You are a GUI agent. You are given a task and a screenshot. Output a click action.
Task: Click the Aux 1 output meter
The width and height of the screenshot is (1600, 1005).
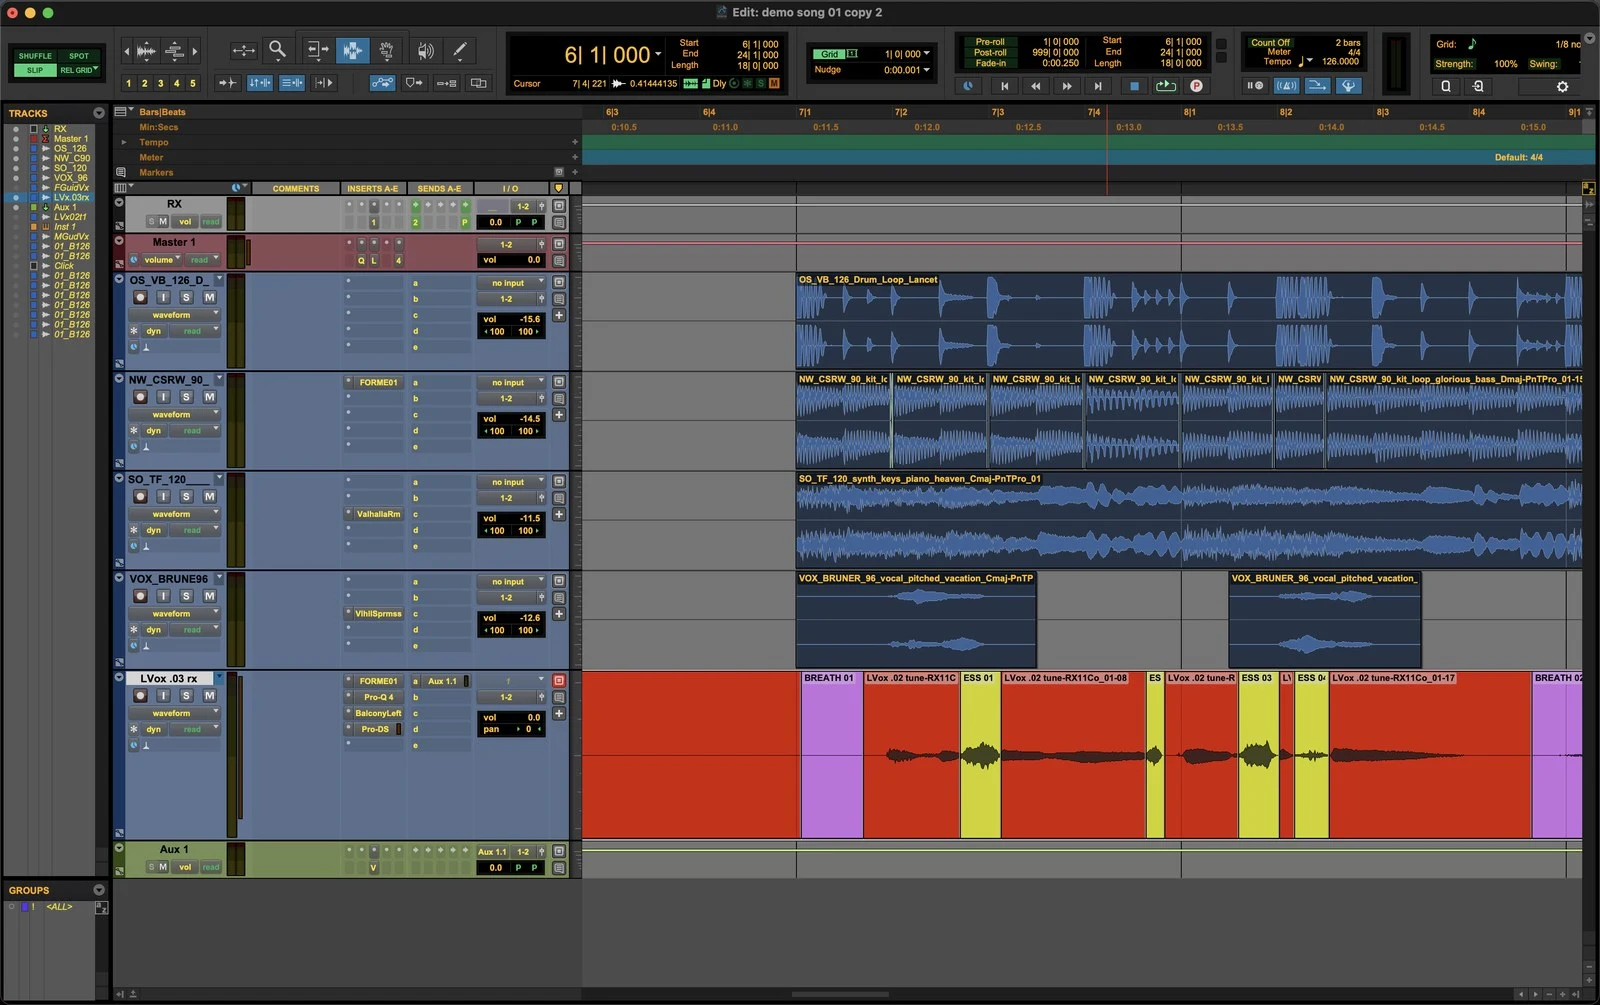[x=236, y=859]
